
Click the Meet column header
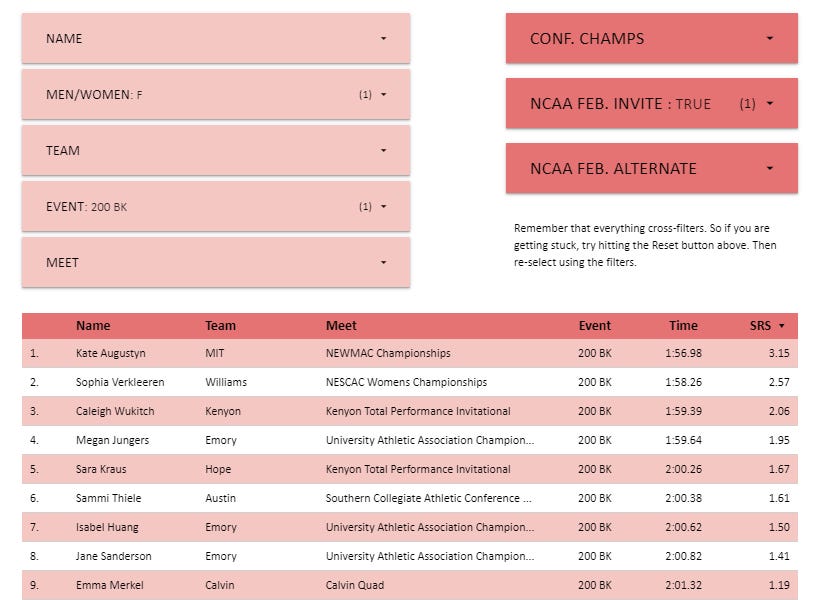(x=341, y=325)
